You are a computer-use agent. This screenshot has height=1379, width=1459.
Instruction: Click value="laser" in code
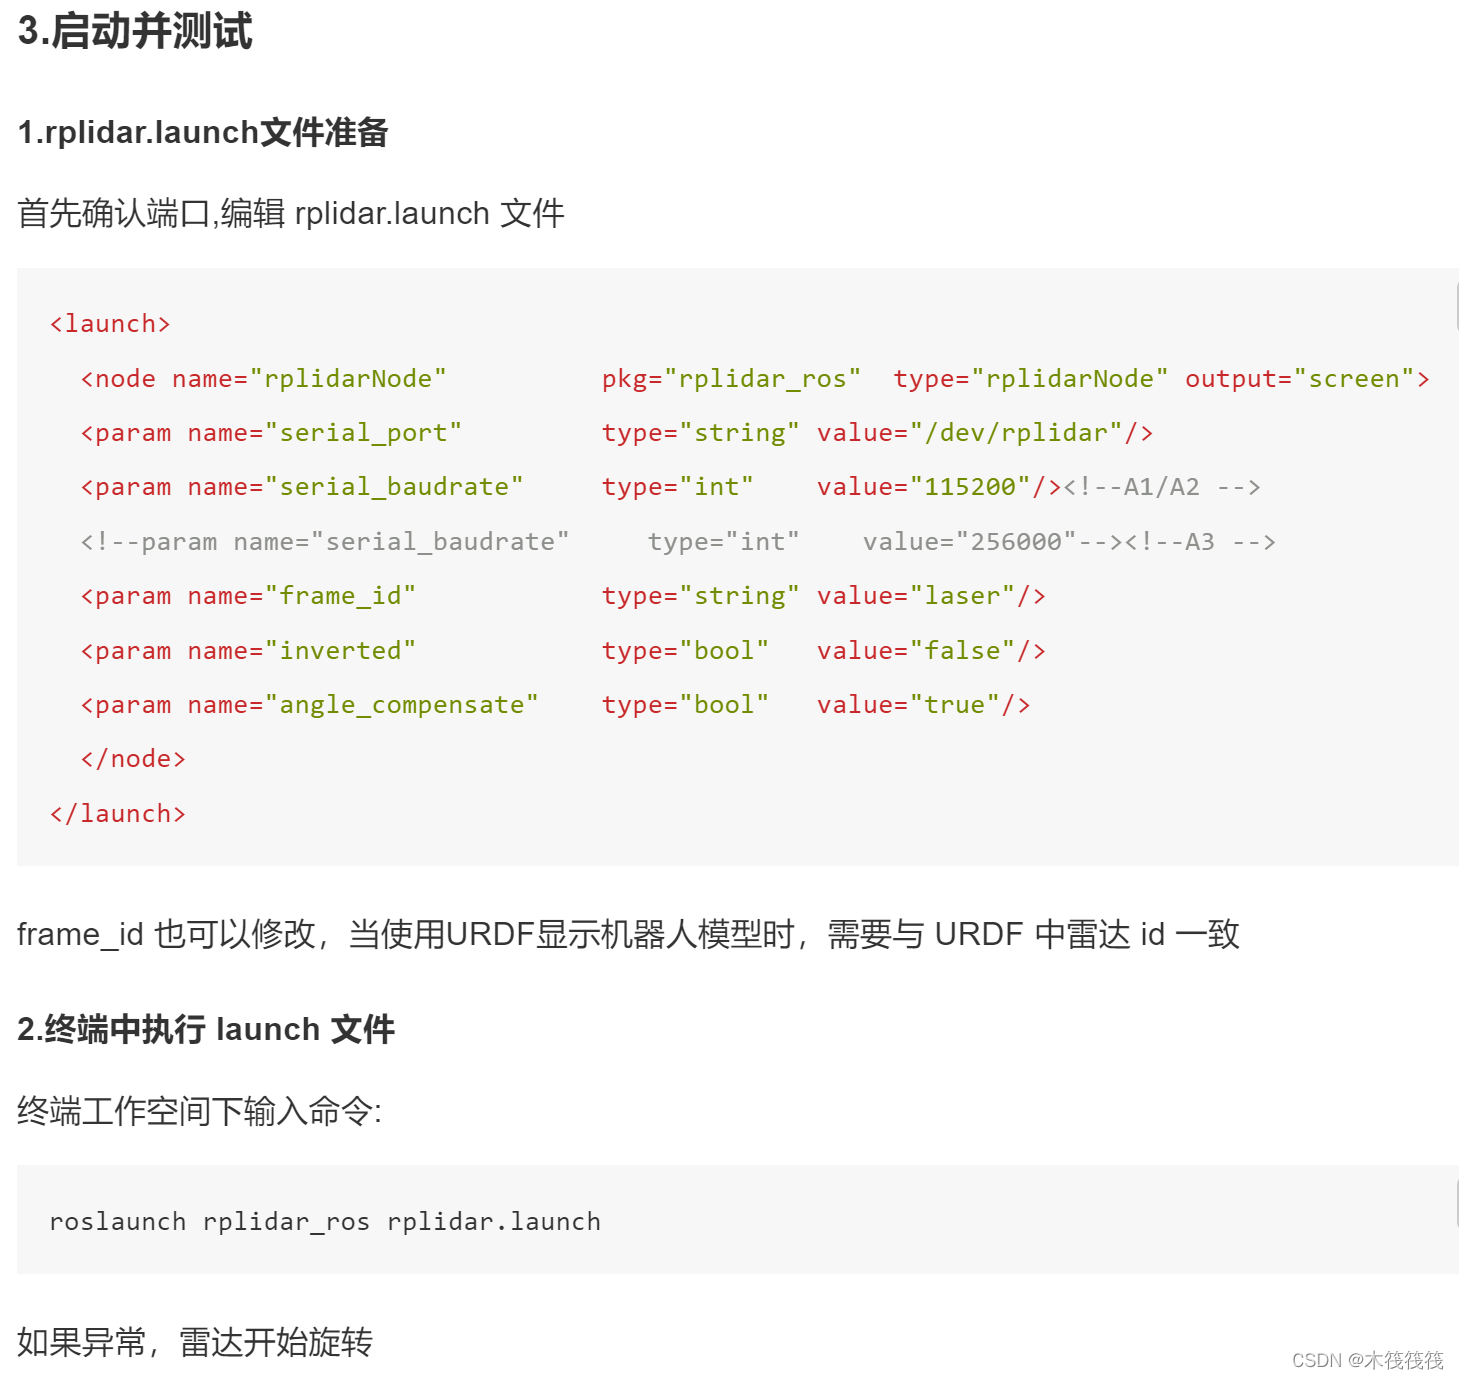point(916,596)
